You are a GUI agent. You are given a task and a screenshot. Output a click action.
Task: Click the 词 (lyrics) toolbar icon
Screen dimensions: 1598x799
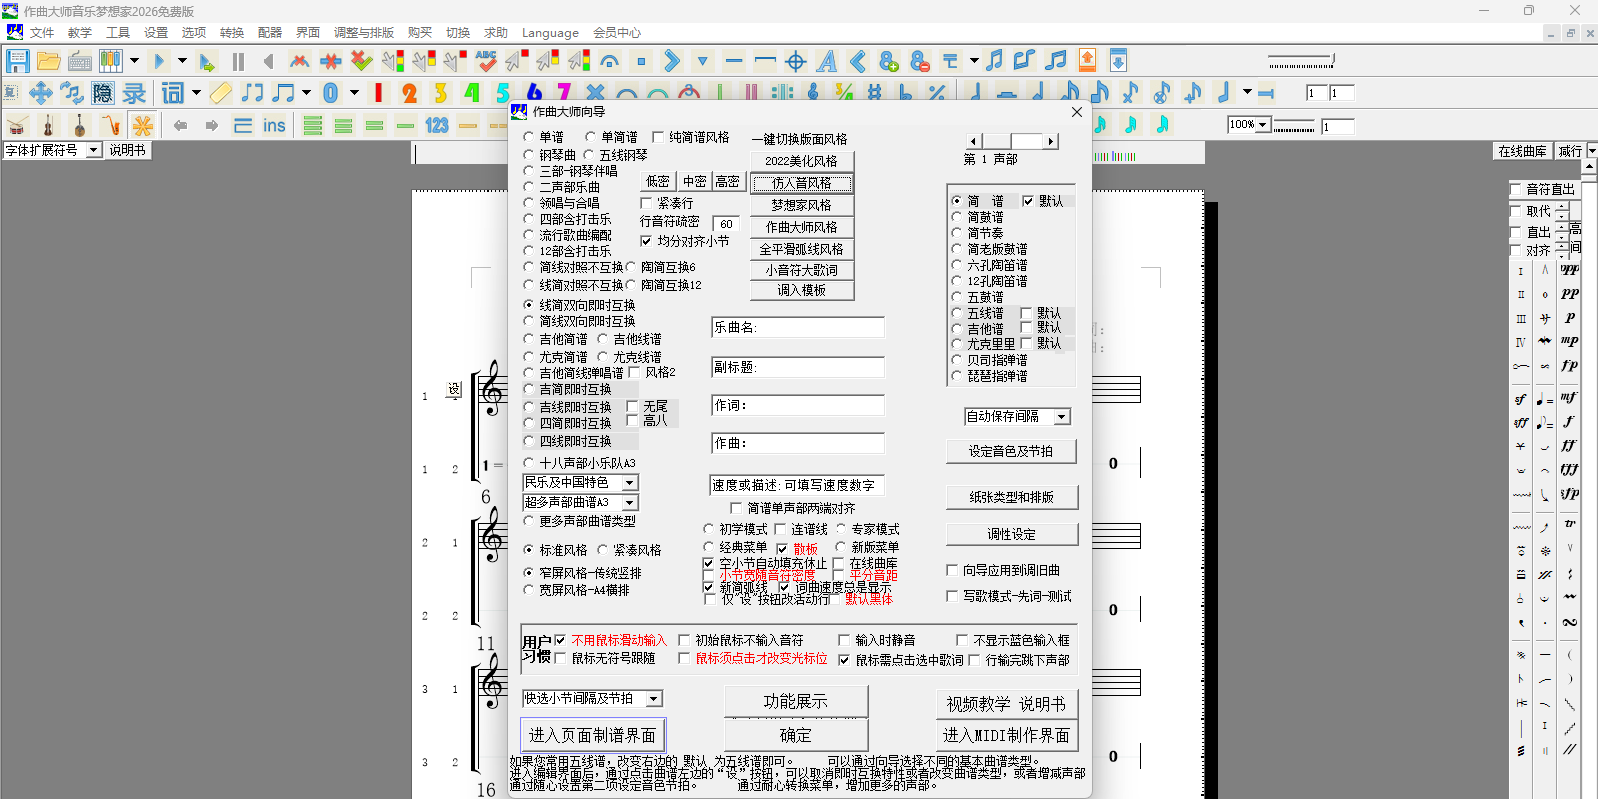coord(173,93)
